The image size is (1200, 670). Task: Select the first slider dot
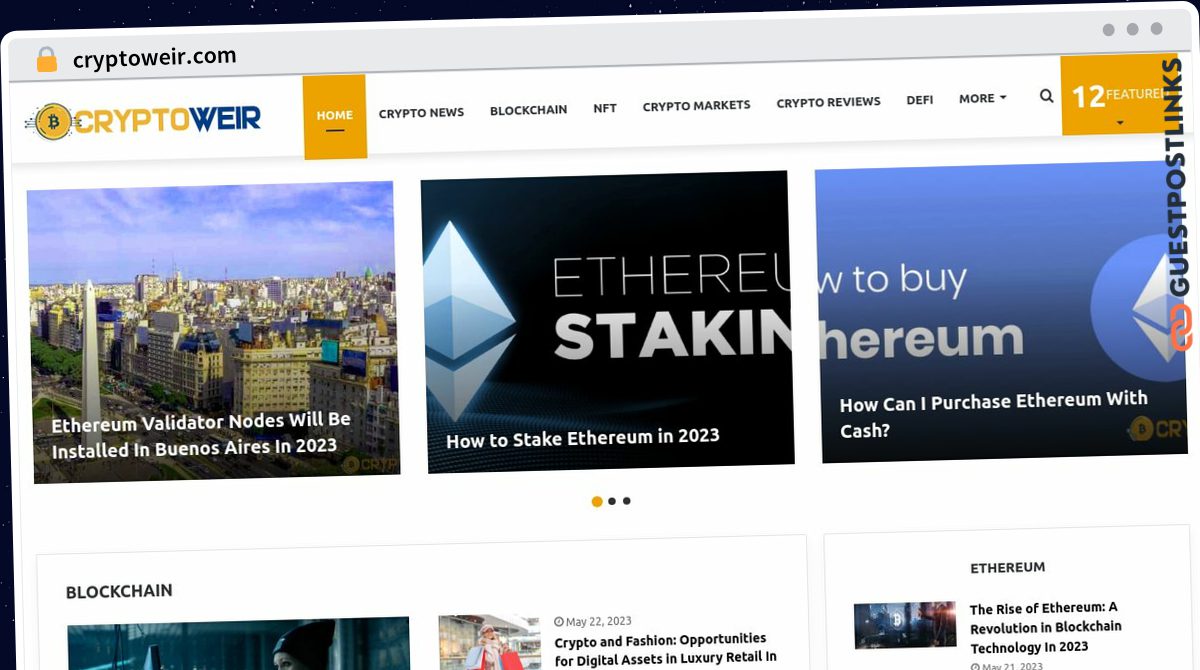(x=597, y=501)
